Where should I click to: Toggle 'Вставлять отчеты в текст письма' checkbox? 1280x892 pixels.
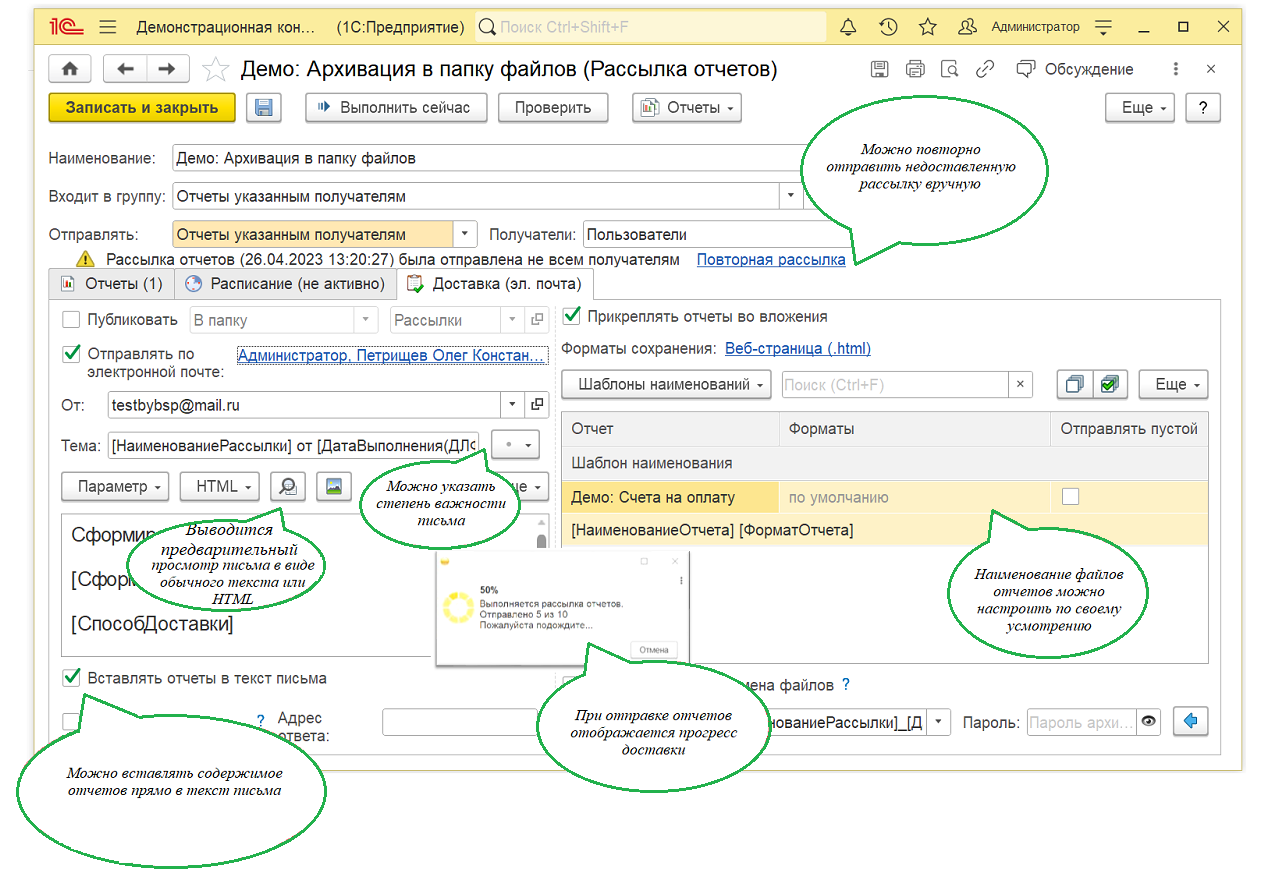(x=71, y=677)
